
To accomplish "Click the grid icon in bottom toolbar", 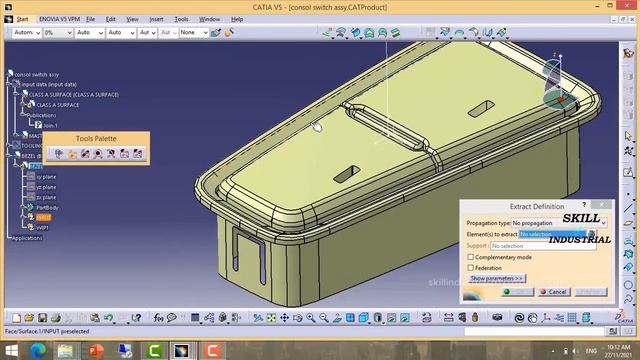I will tap(572, 318).
